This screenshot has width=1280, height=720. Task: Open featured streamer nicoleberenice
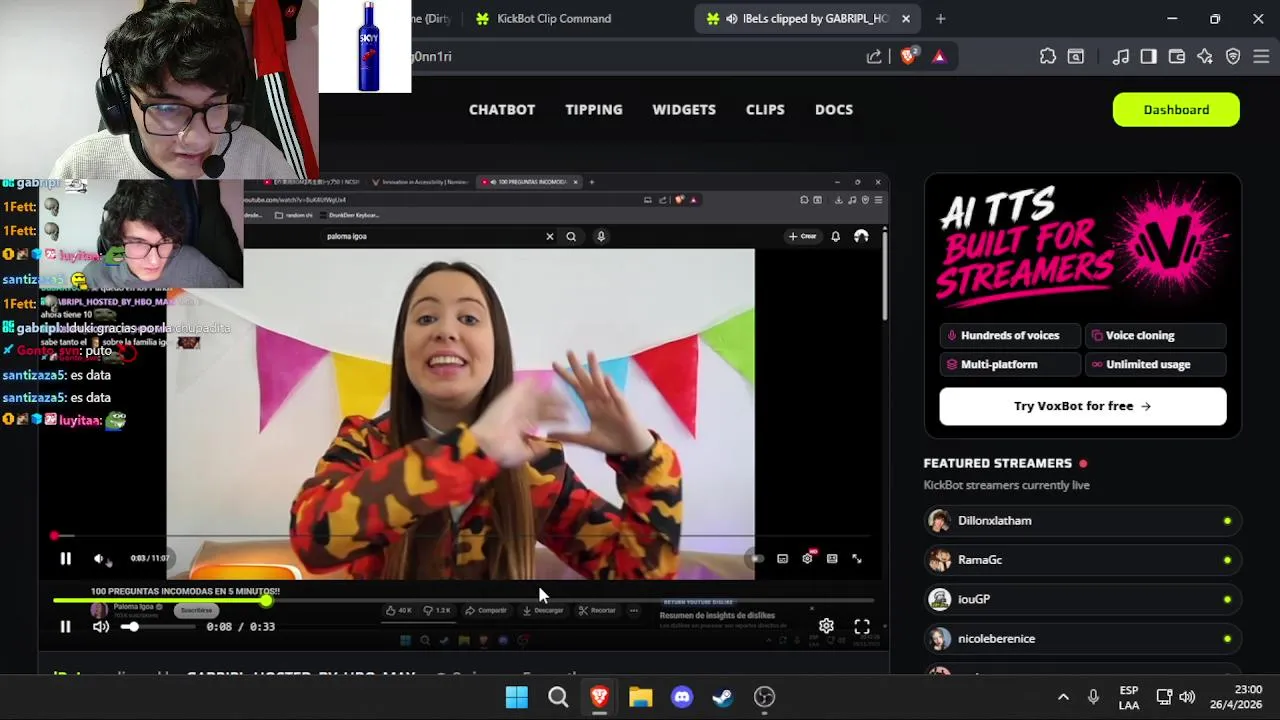(x=1082, y=639)
